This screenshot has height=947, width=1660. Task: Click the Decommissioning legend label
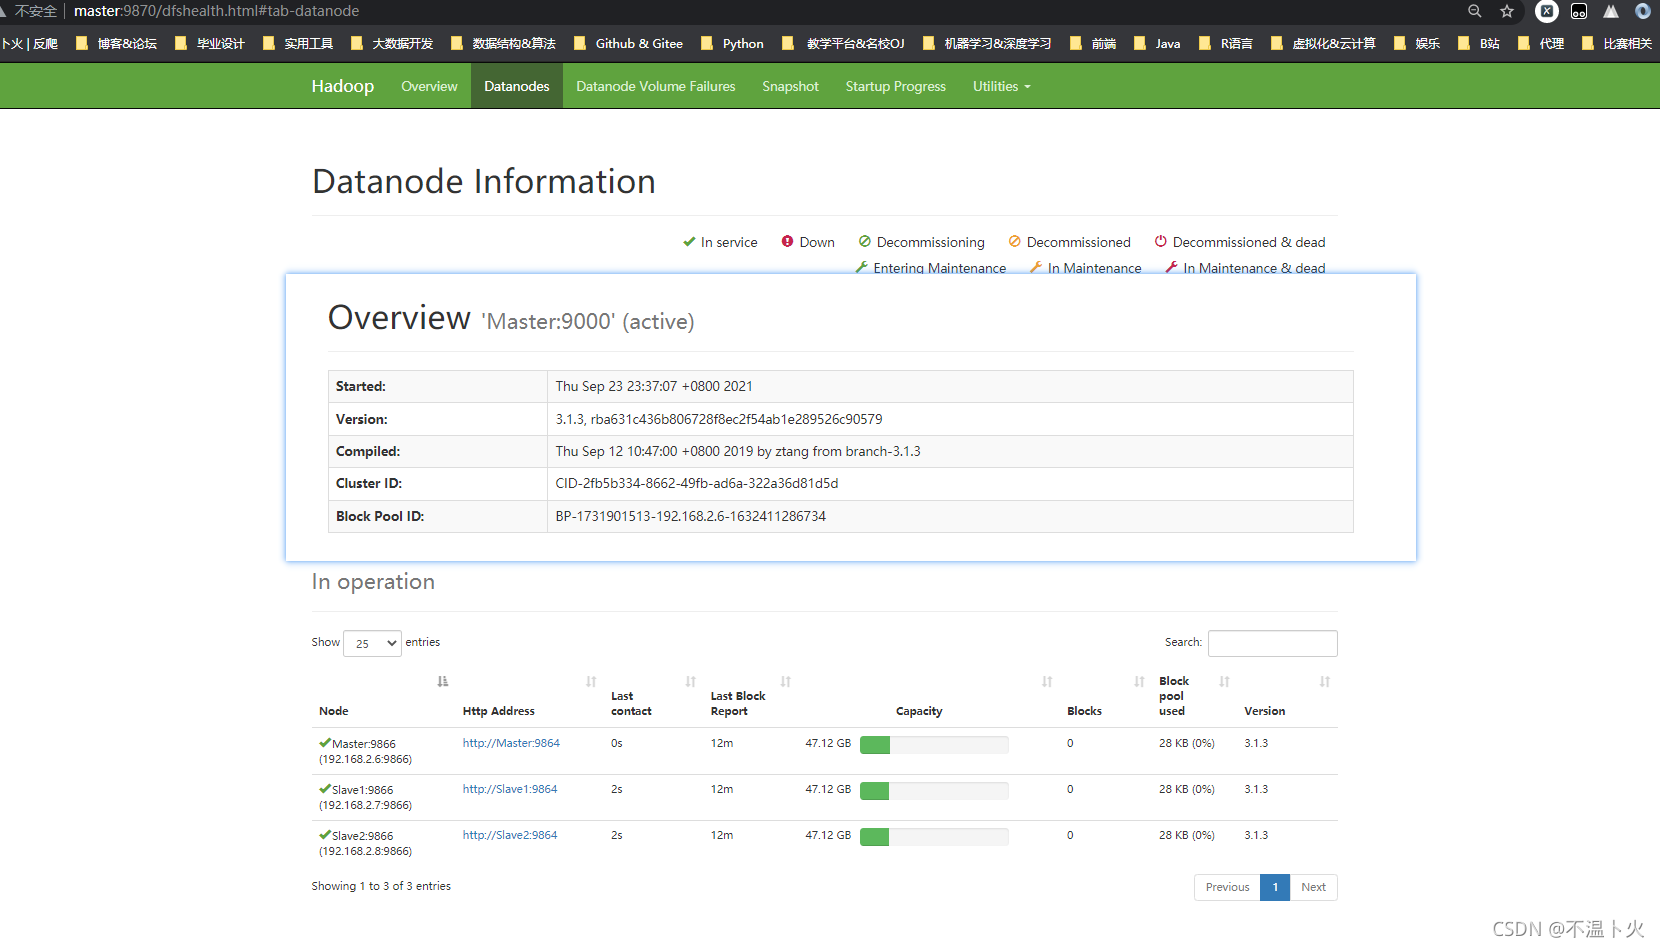931,242
